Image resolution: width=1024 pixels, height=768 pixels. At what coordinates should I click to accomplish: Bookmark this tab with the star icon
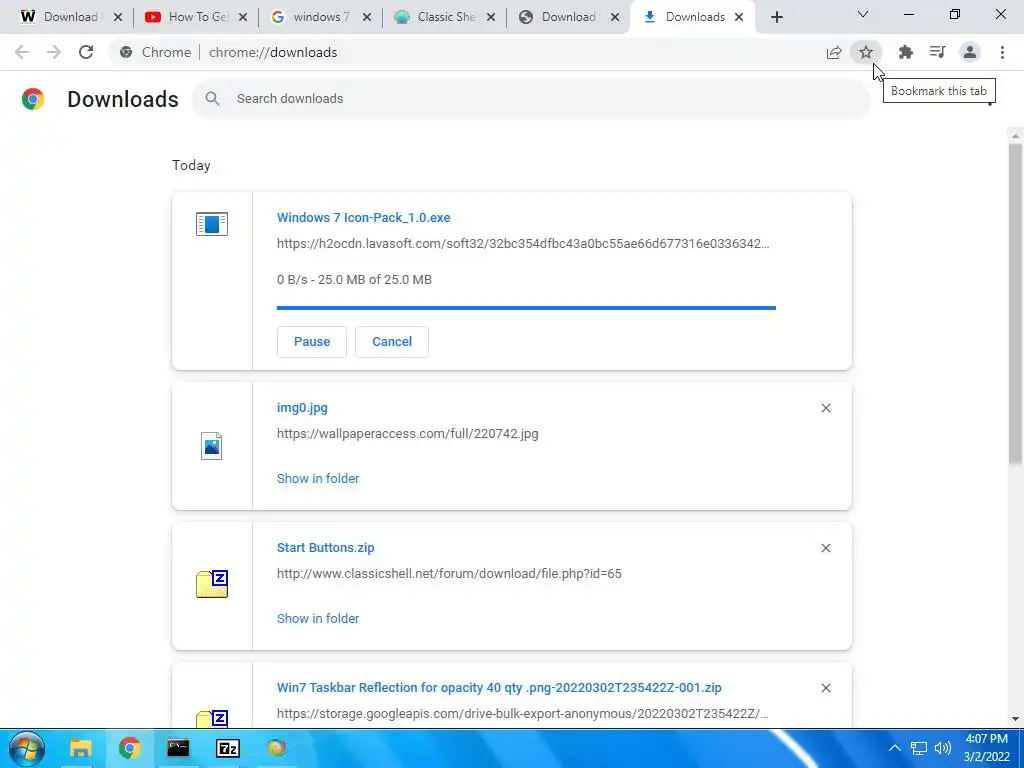866,52
